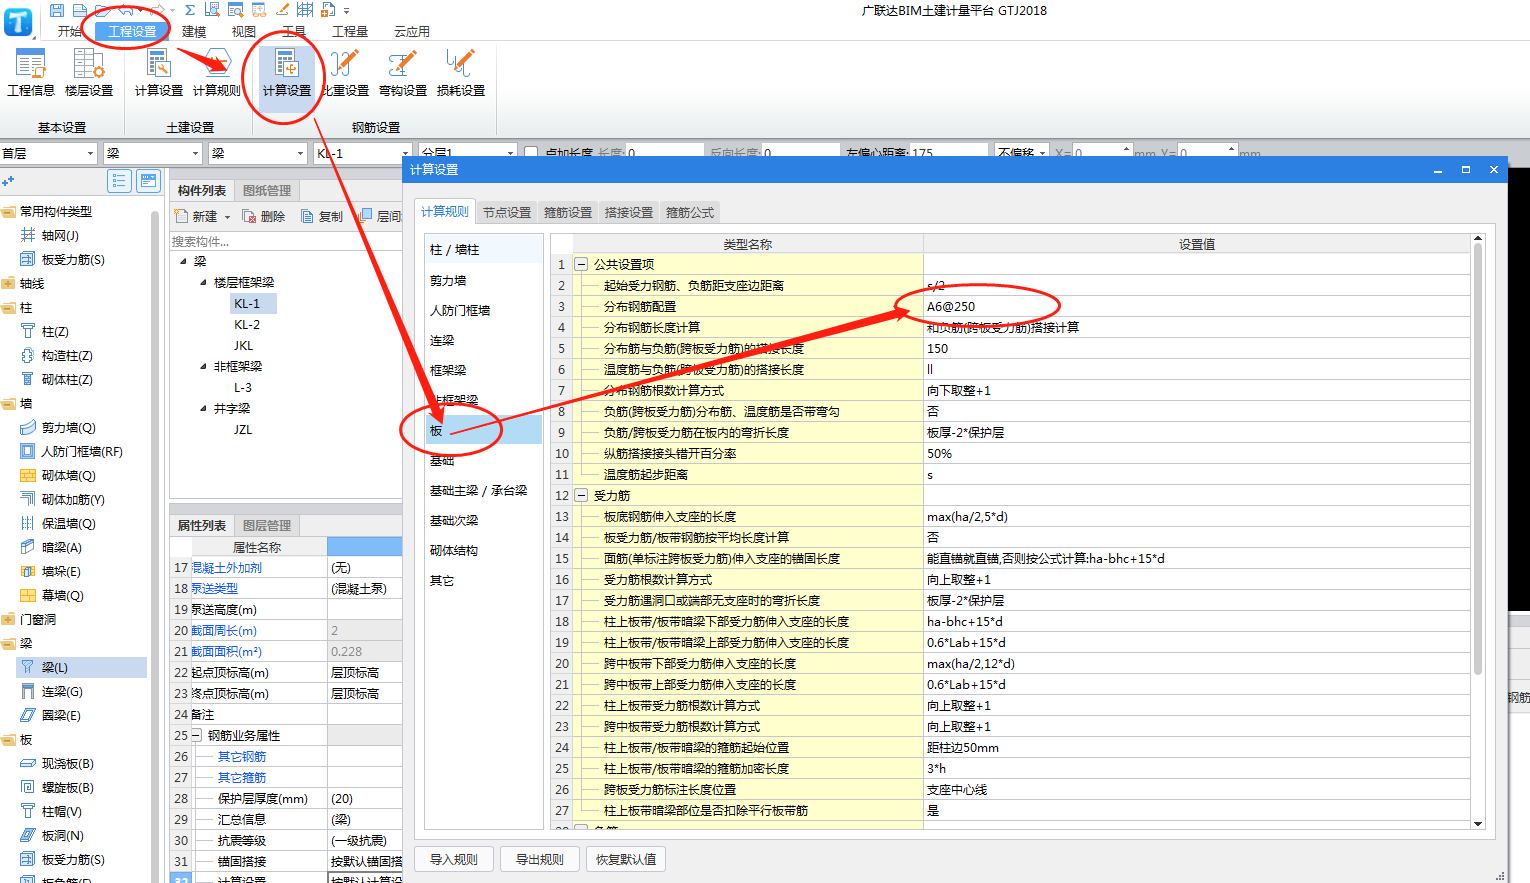Open the 建模 ribbon tab
The width and height of the screenshot is (1530, 883).
194,32
